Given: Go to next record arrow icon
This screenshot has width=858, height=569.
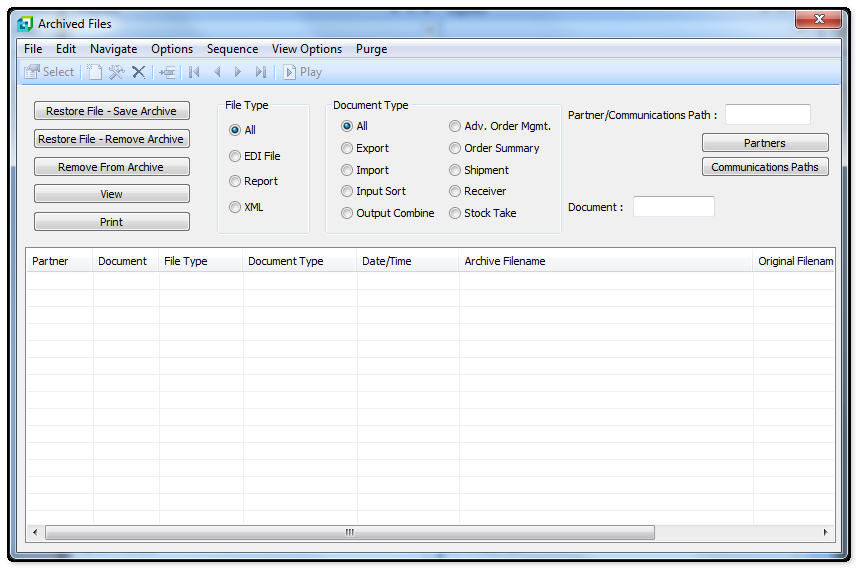Looking at the screenshot, I should 238,72.
